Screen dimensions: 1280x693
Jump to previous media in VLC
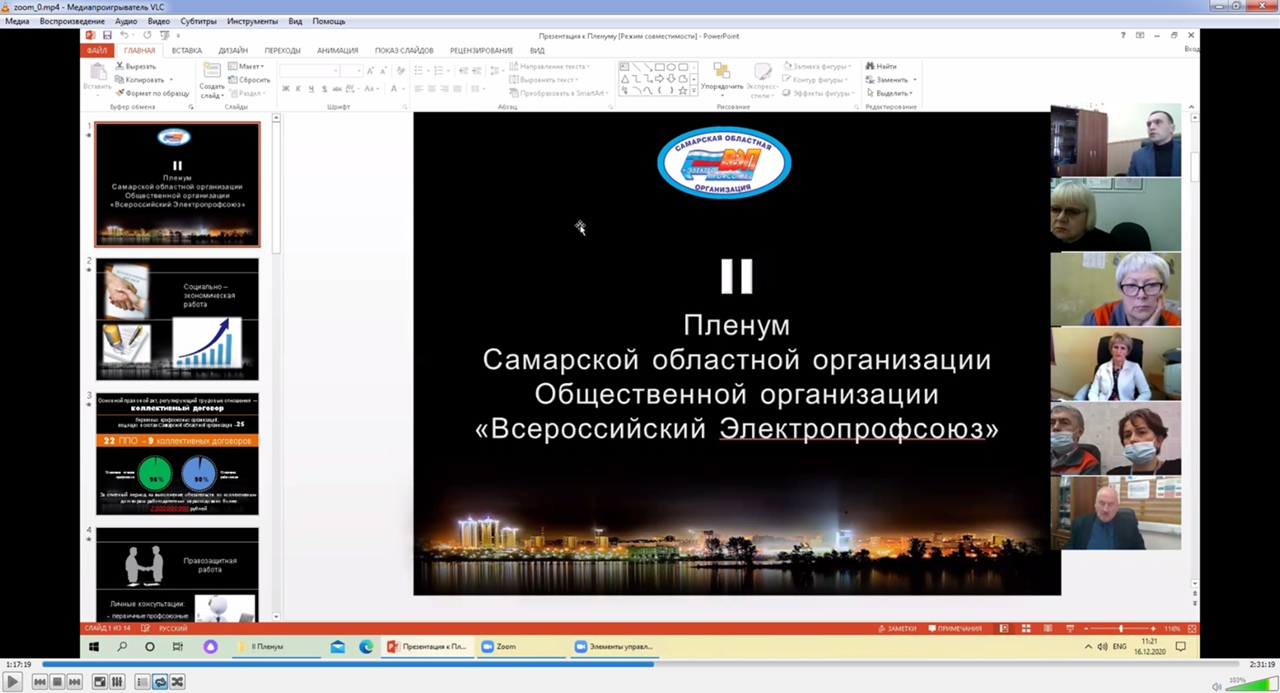[x=39, y=682]
